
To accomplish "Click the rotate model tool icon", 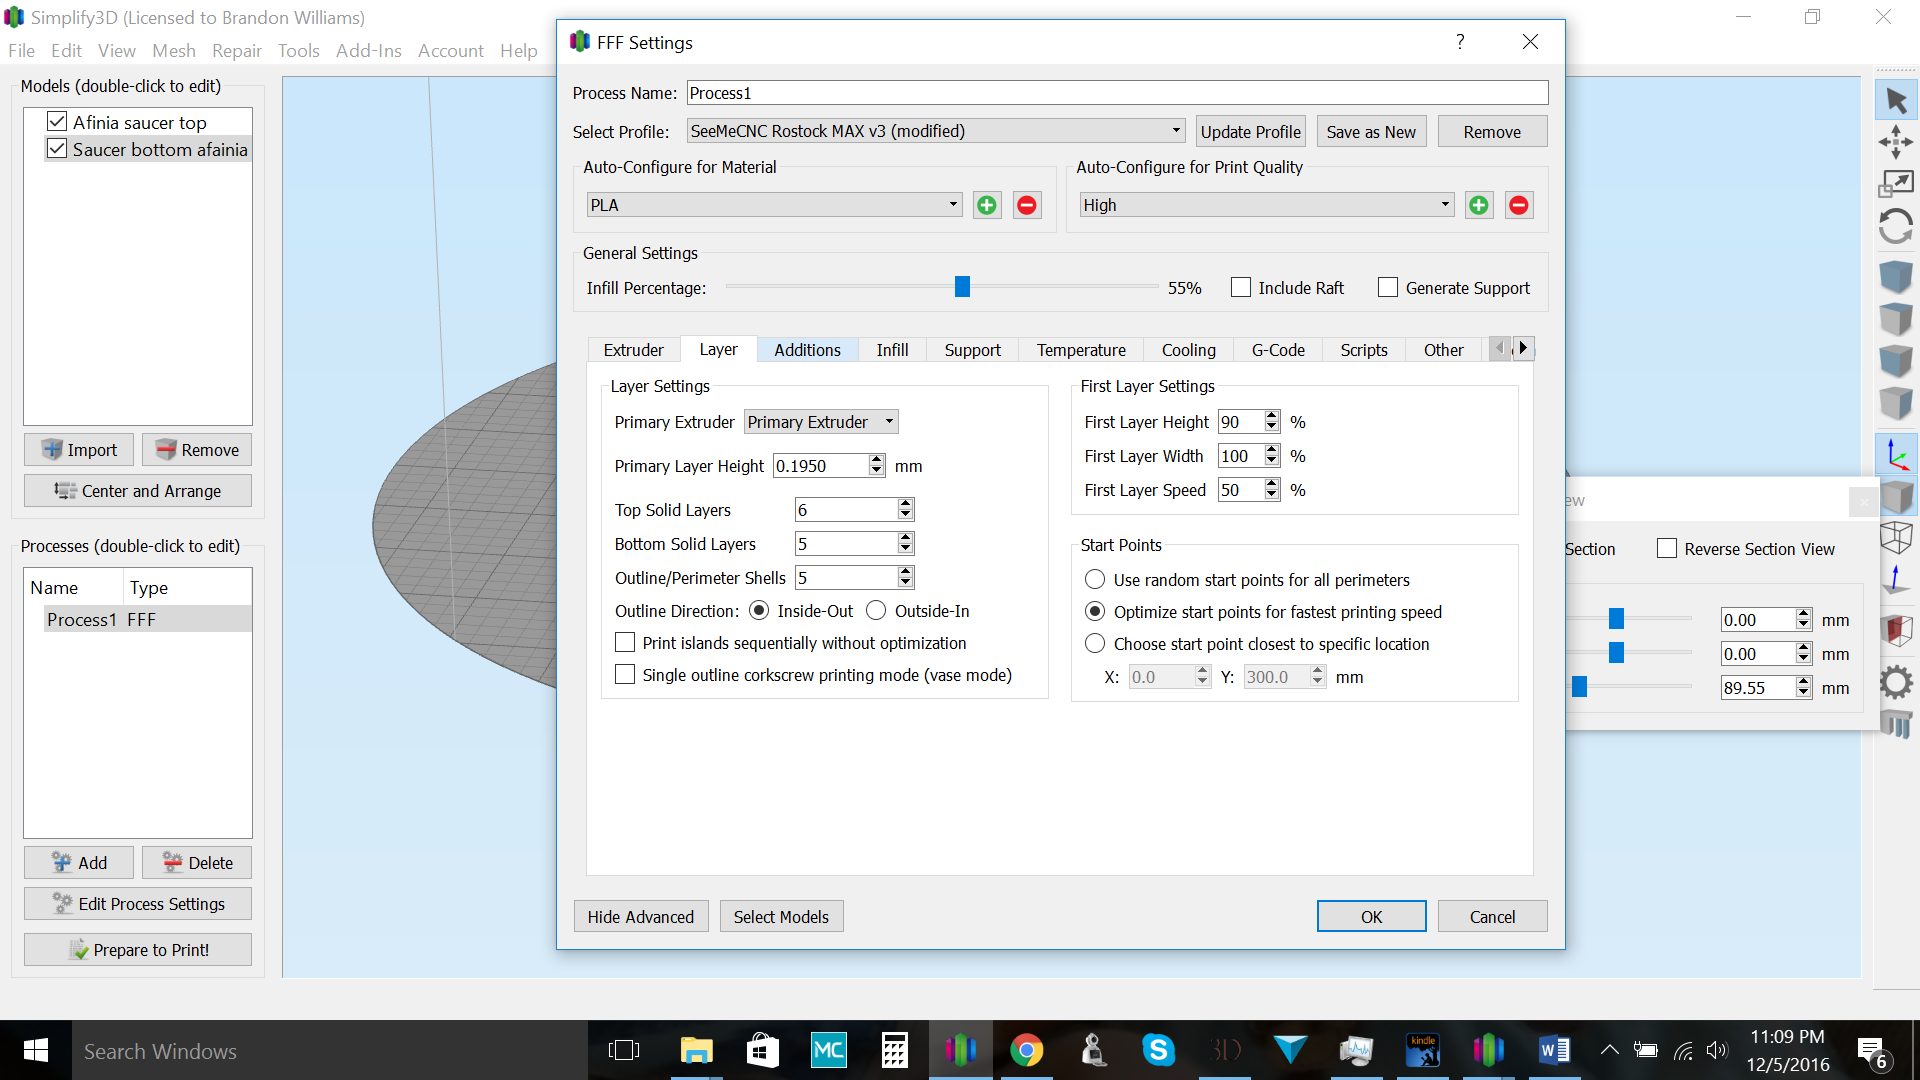I will [1896, 227].
